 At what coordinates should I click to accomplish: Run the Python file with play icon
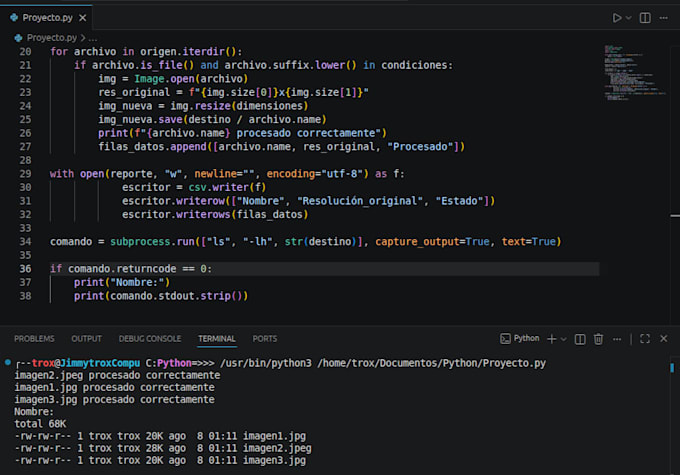click(x=616, y=18)
